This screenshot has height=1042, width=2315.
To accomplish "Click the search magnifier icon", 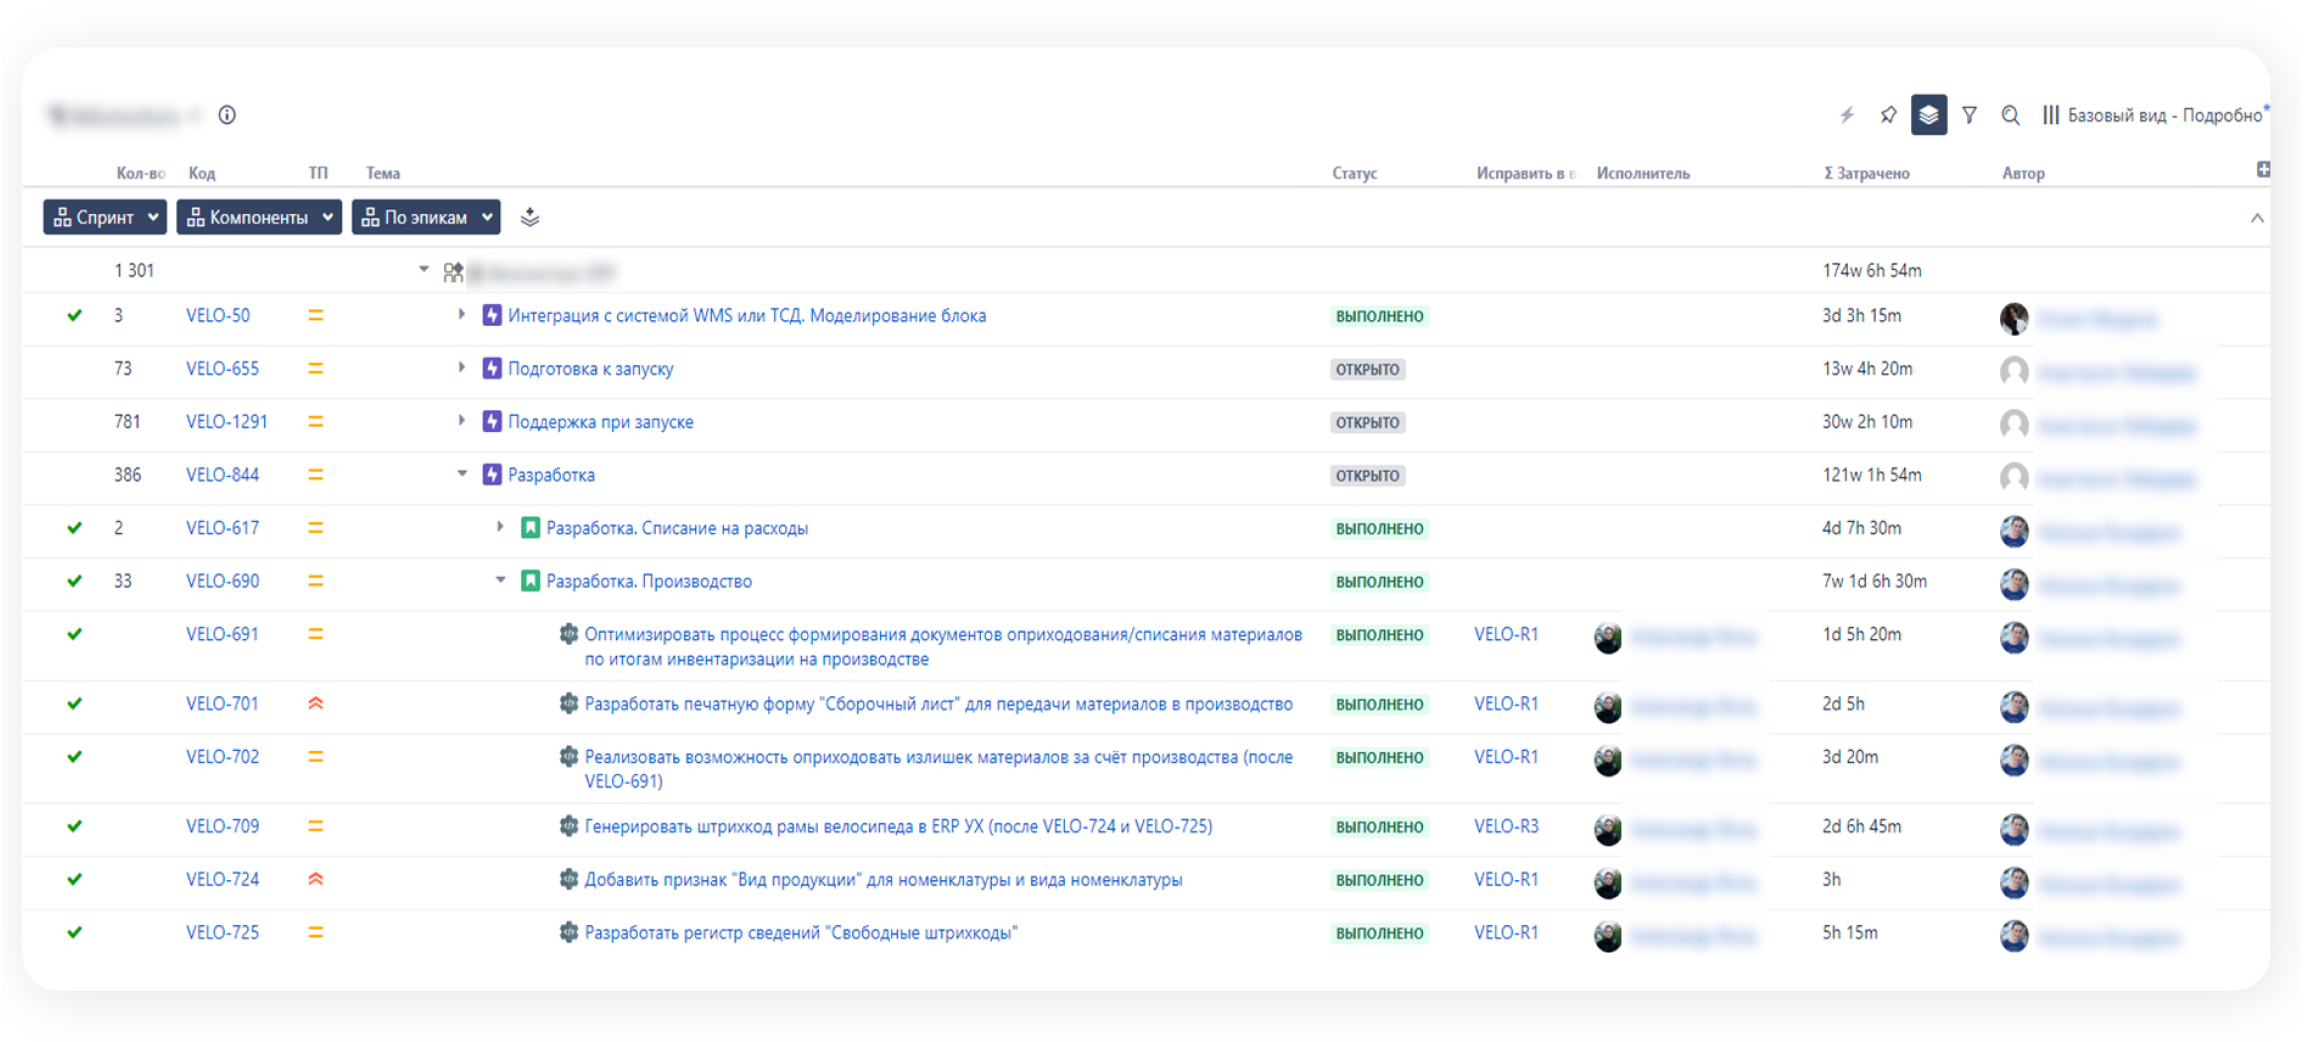I will point(2010,115).
